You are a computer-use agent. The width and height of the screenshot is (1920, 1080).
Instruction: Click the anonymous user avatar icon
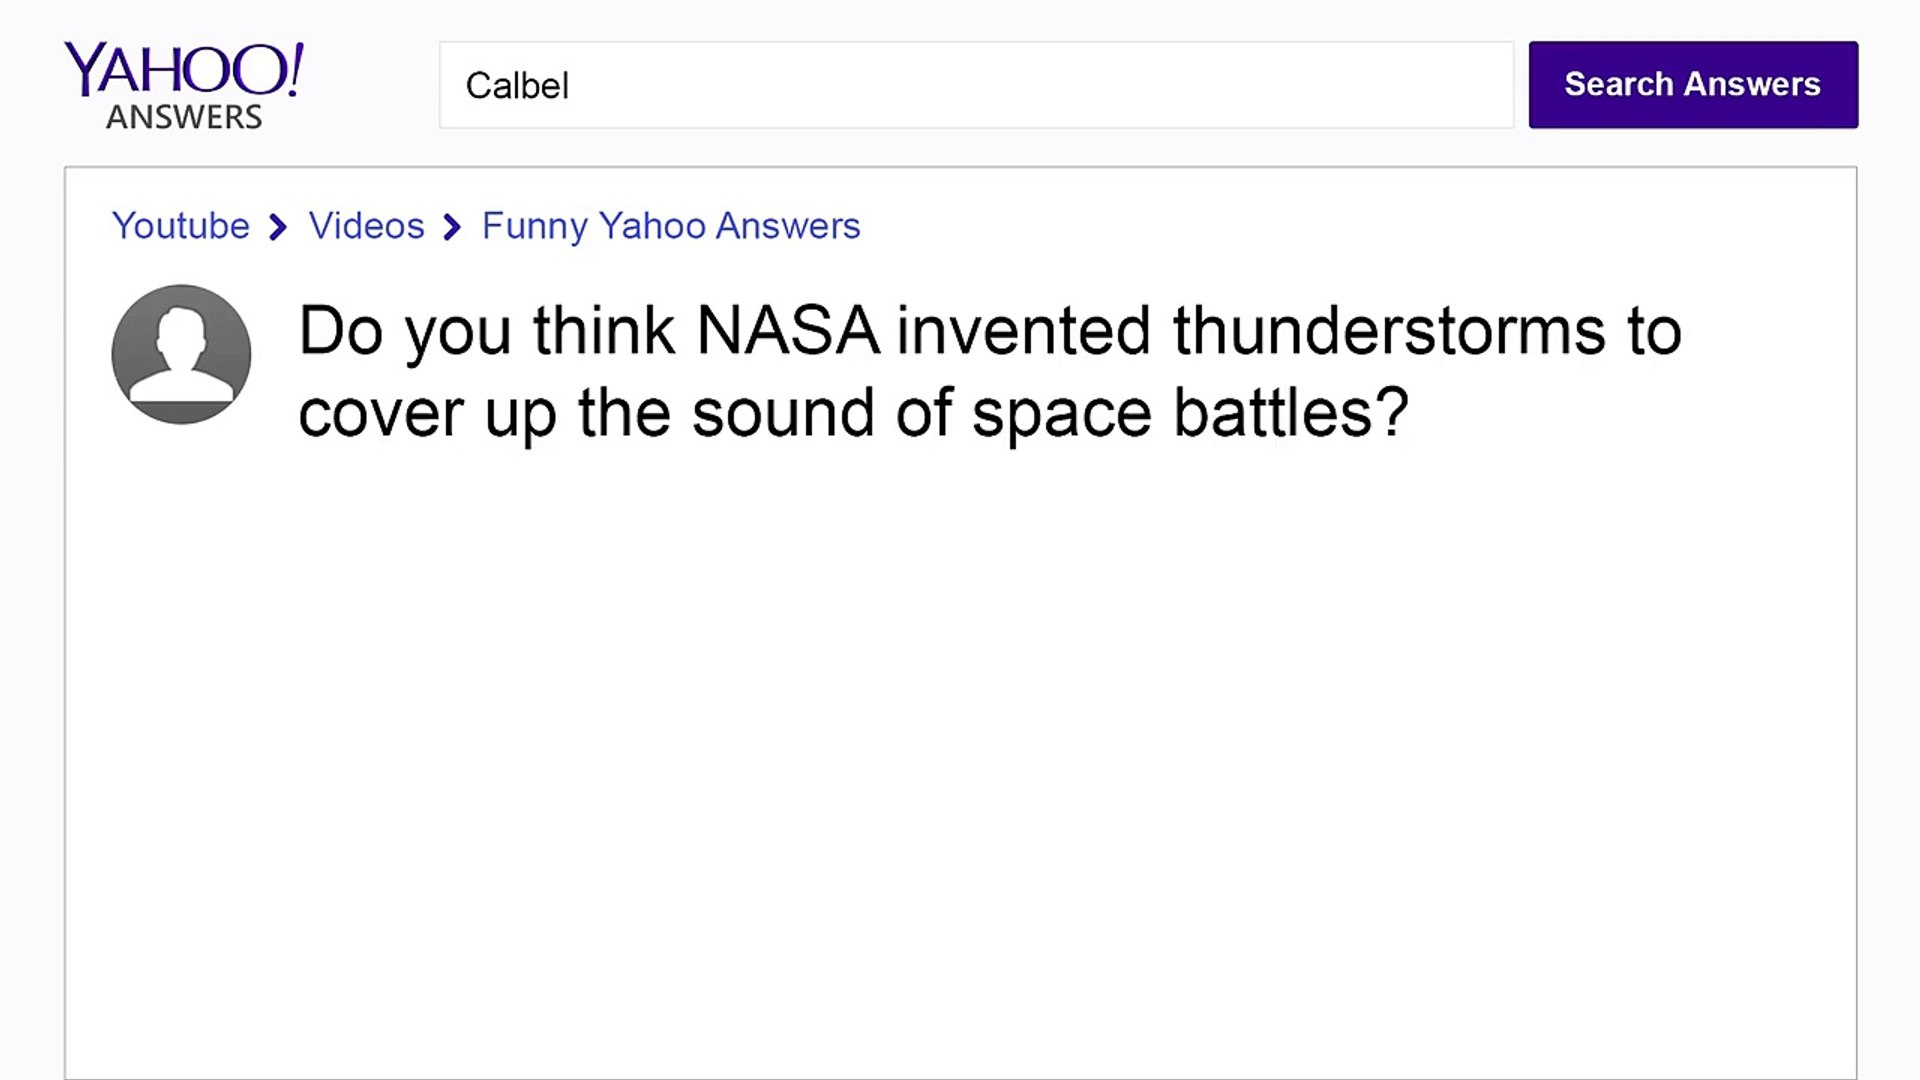point(181,354)
